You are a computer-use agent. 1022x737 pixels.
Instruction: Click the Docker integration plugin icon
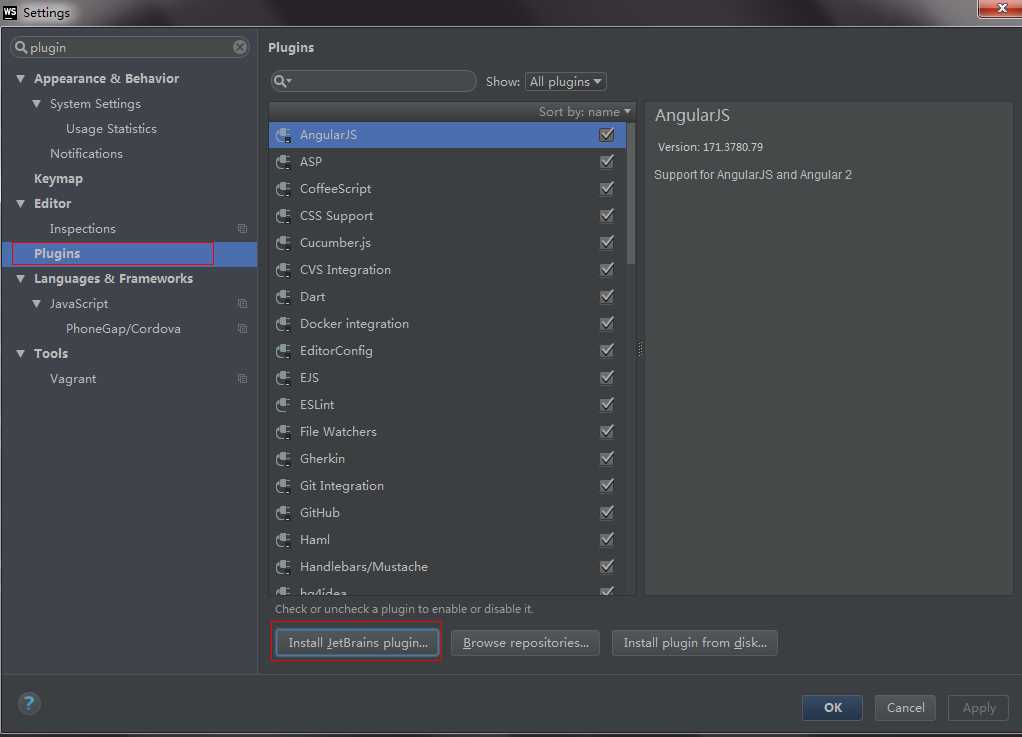[284, 324]
